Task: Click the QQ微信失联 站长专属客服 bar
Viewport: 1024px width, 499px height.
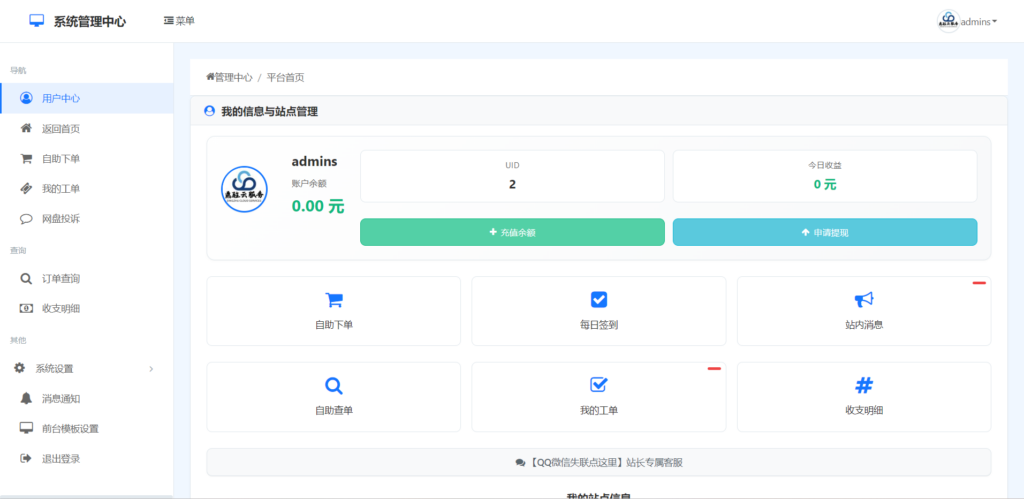Action: coord(599,462)
